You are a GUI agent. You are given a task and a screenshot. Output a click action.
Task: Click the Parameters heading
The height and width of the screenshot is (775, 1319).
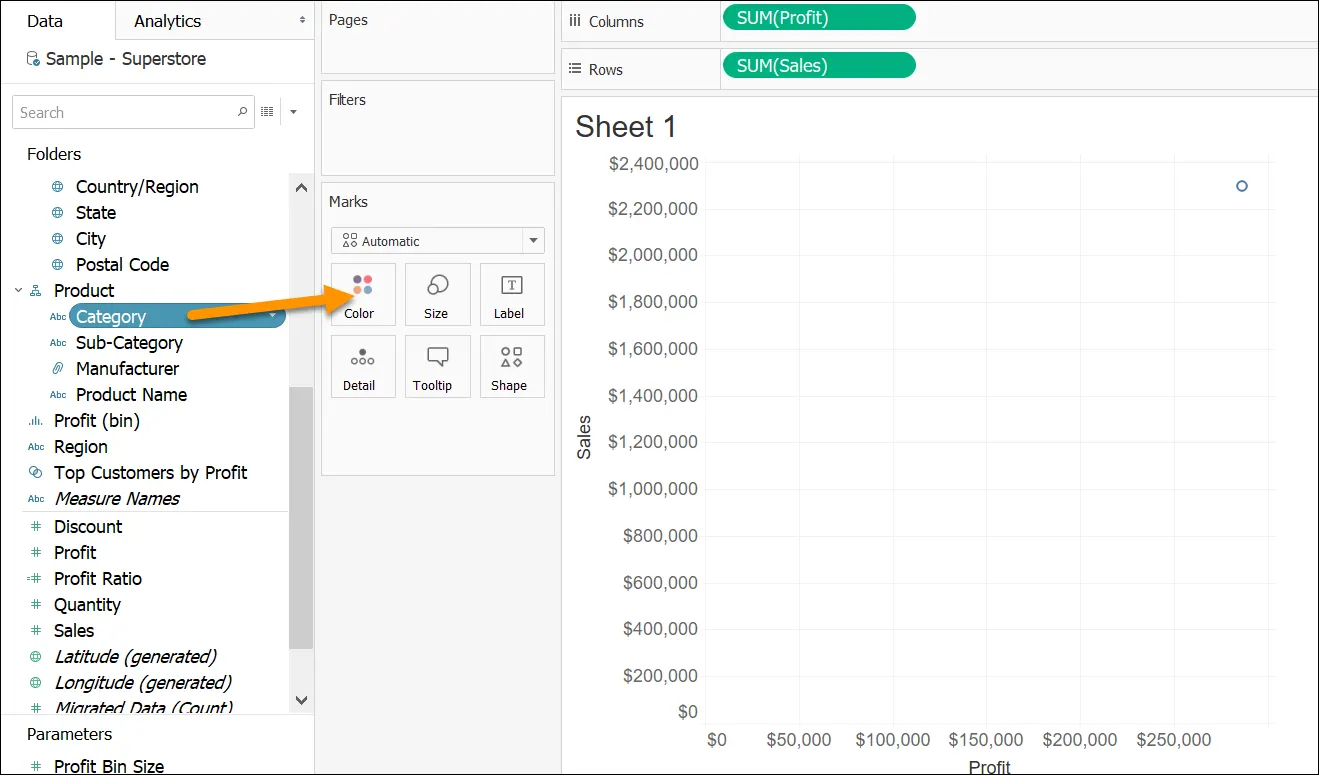point(70,734)
